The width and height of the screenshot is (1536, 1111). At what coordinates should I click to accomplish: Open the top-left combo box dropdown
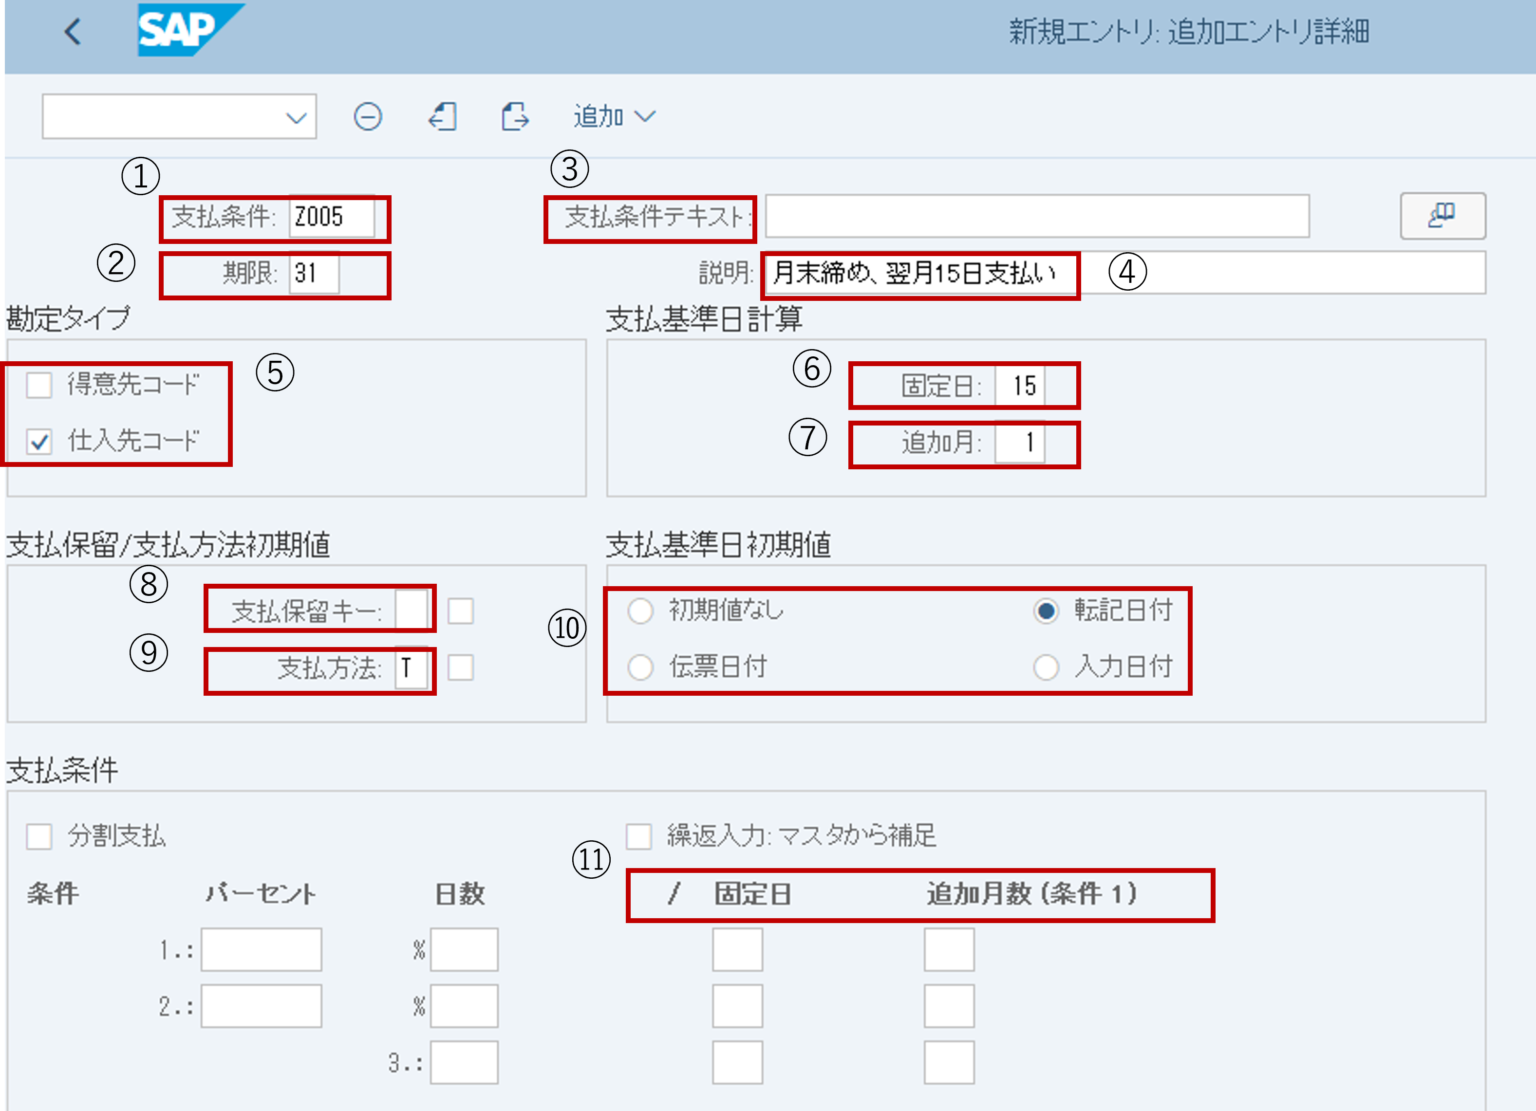pyautogui.click(x=296, y=117)
